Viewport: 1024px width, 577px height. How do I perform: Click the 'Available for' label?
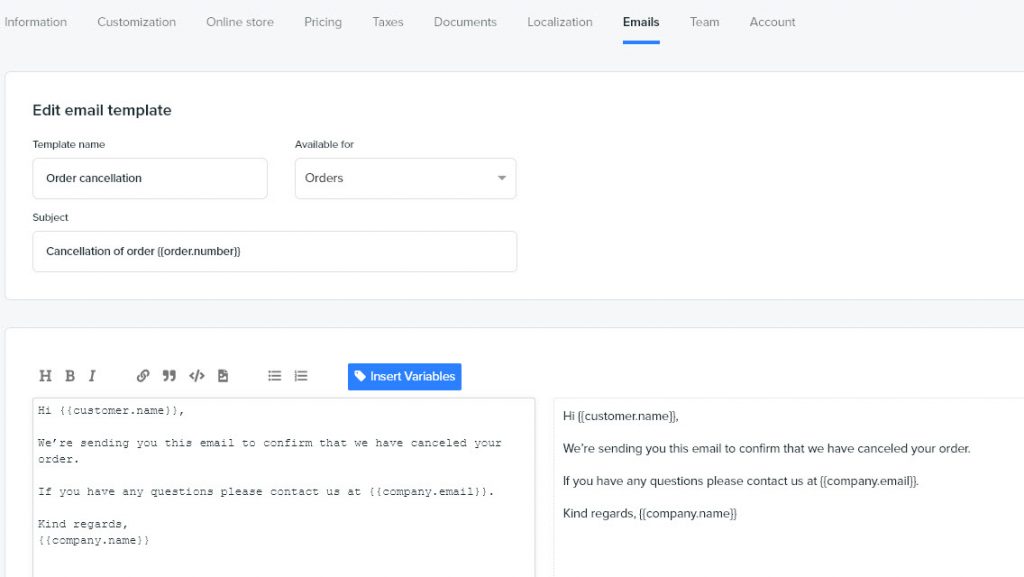[x=324, y=144]
